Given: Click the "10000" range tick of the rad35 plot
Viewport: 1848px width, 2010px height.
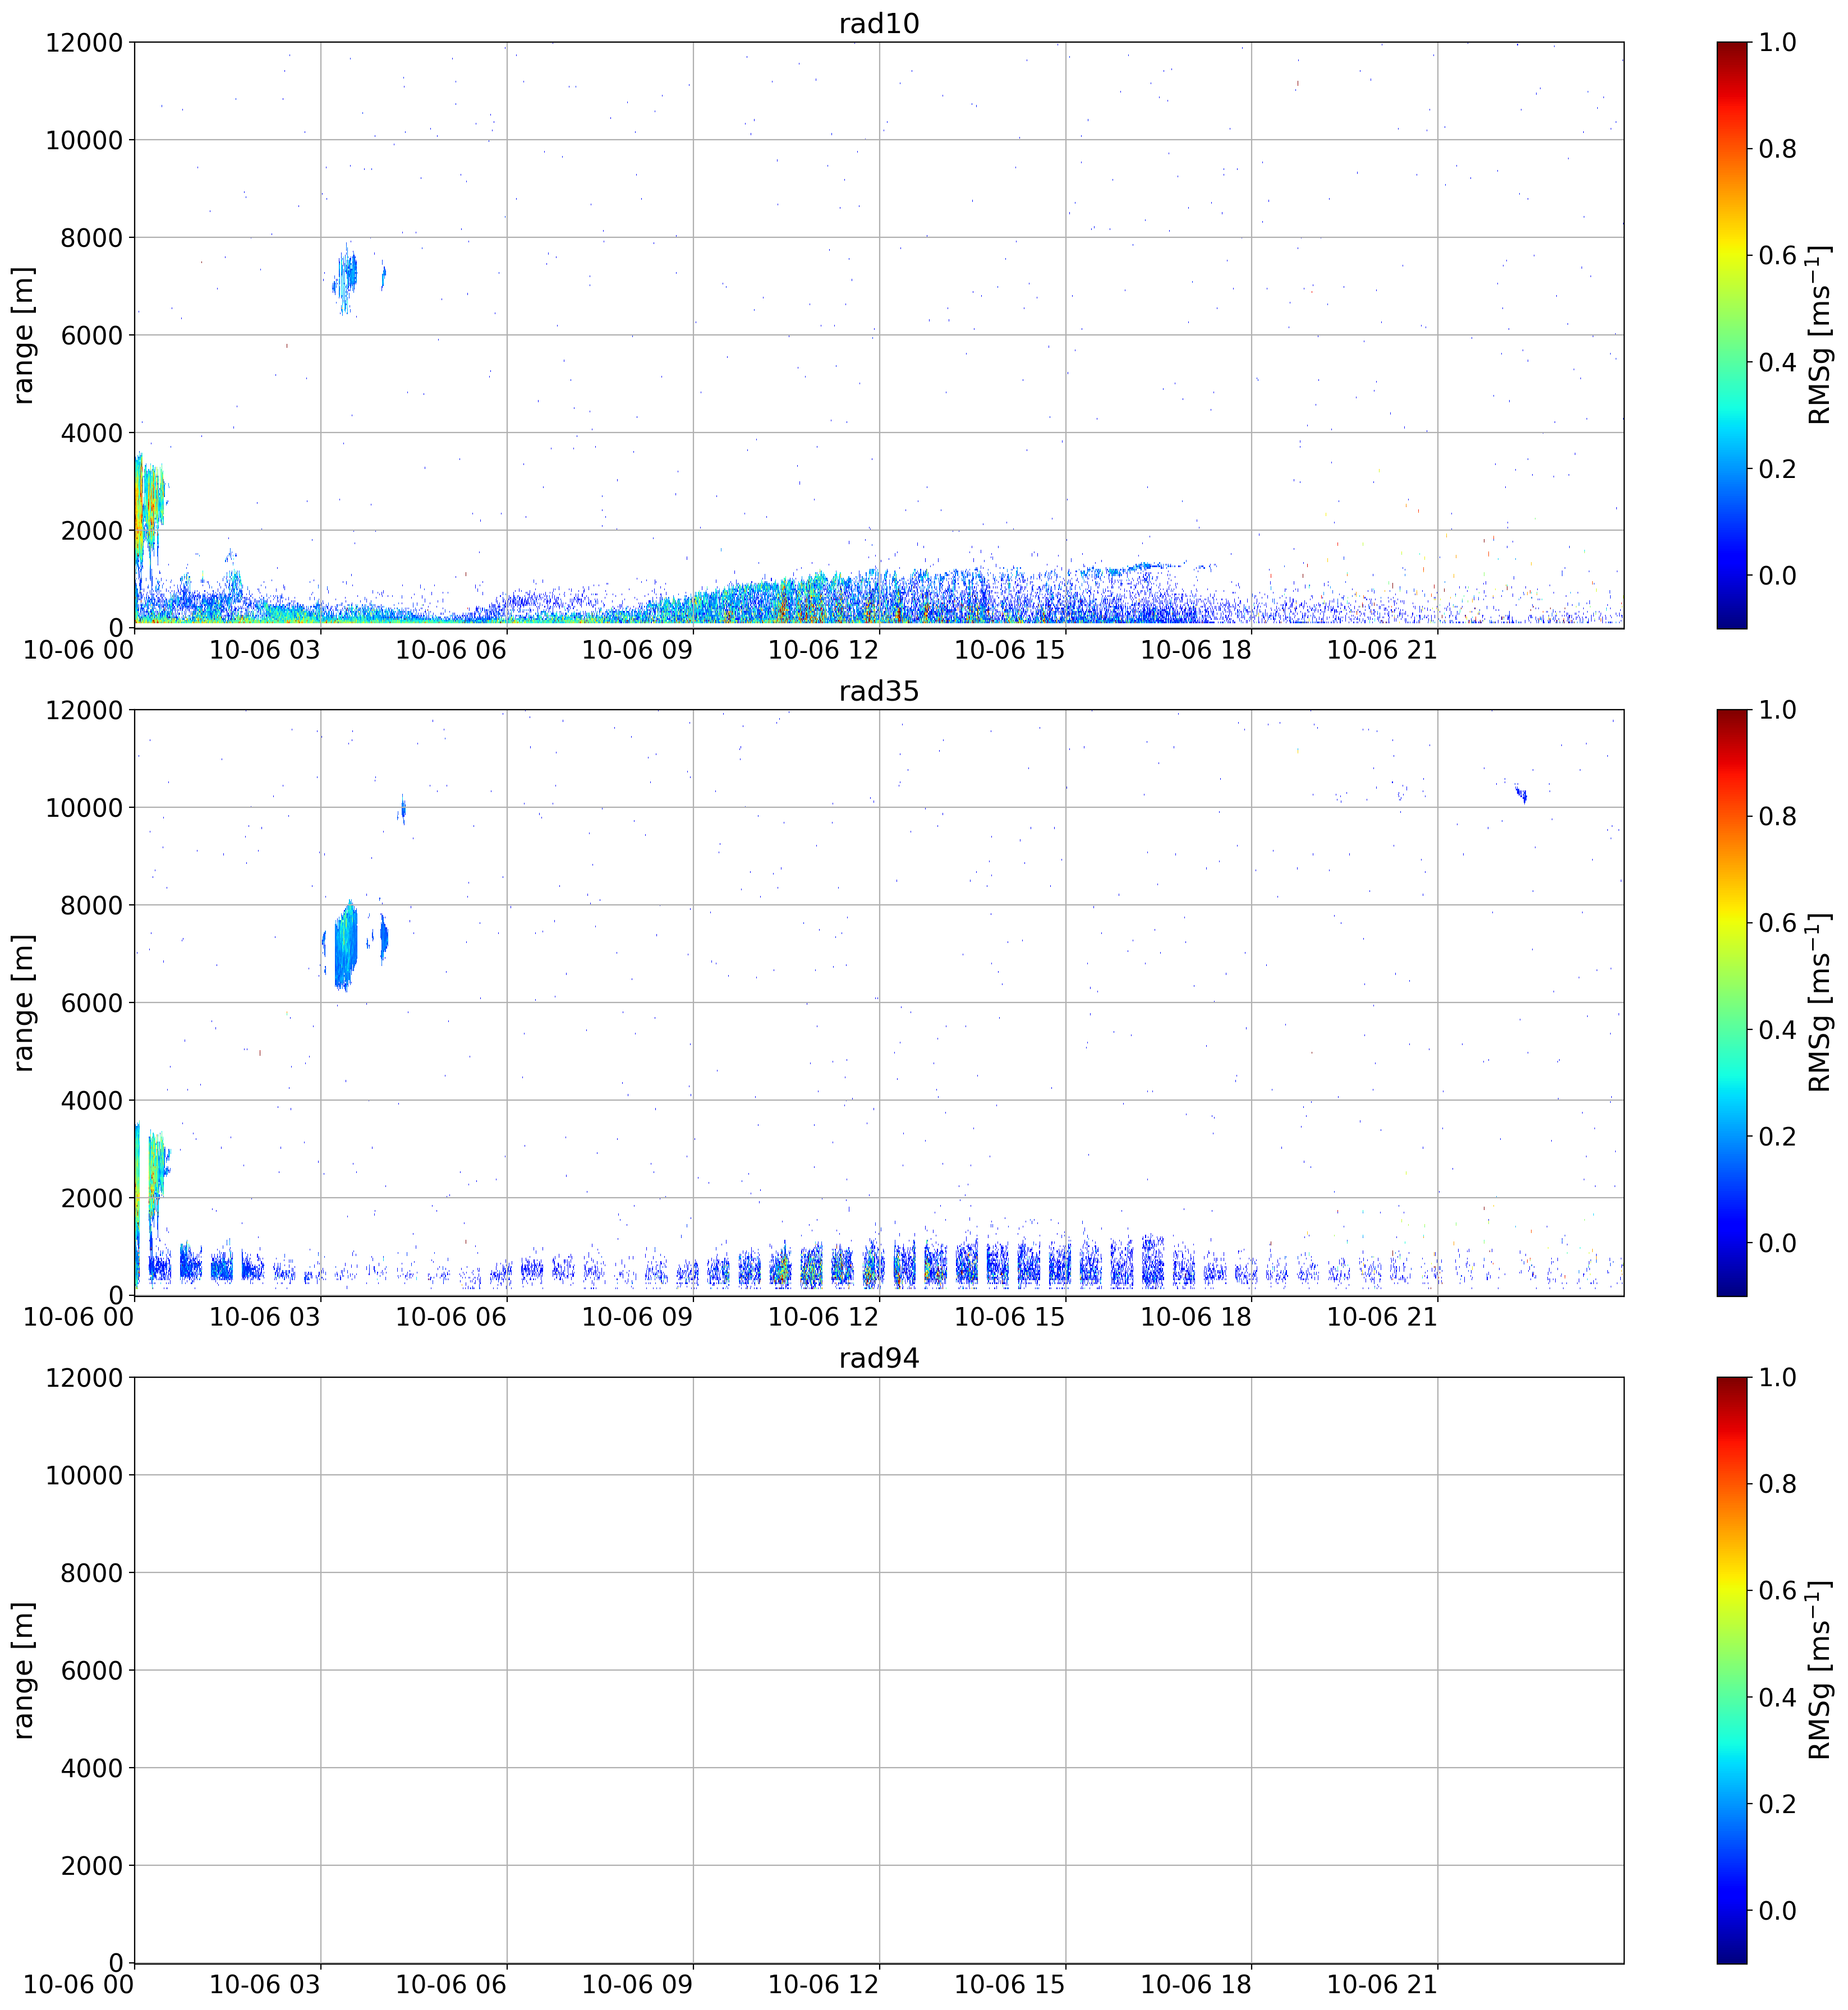Looking at the screenshot, I should click(84, 807).
